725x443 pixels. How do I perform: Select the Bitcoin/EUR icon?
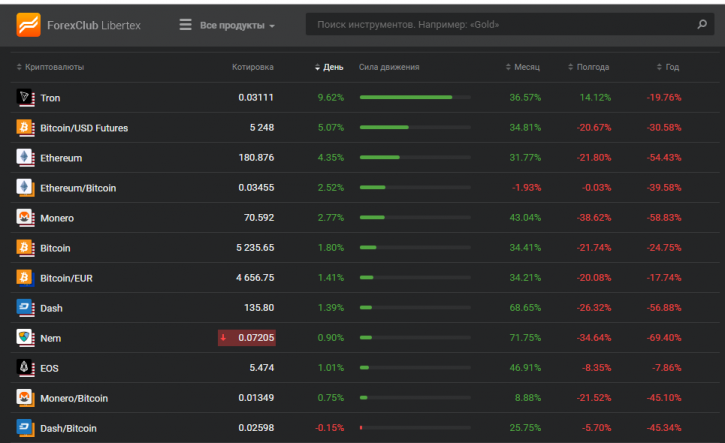25,278
